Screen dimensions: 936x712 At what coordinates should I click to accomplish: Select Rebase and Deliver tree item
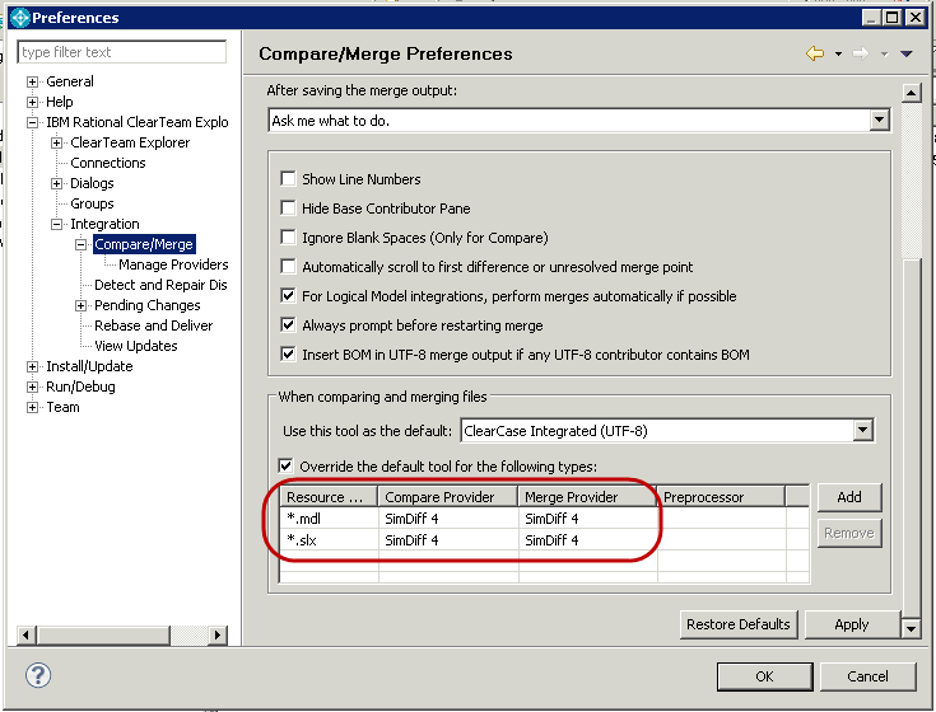point(153,325)
